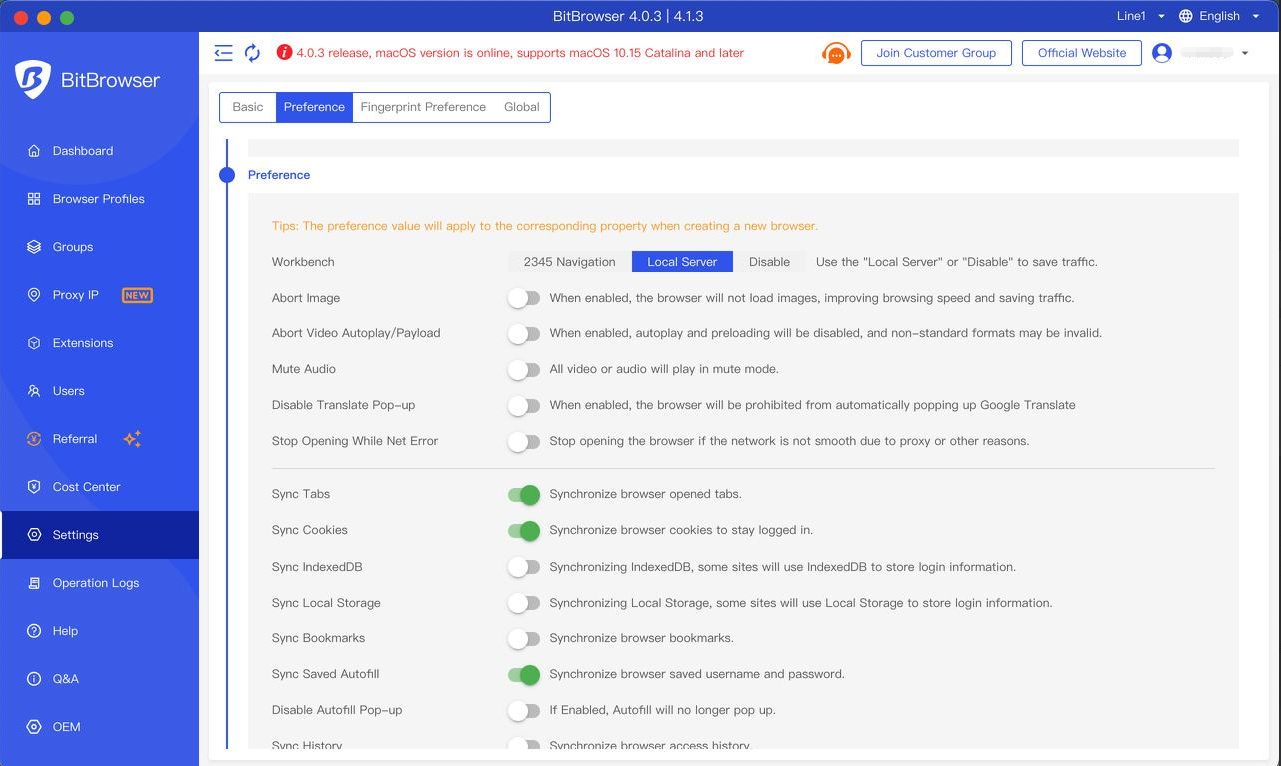The height and width of the screenshot is (766, 1281).
Task: Click the Dashboard home icon
Action: pyautogui.click(x=34, y=151)
